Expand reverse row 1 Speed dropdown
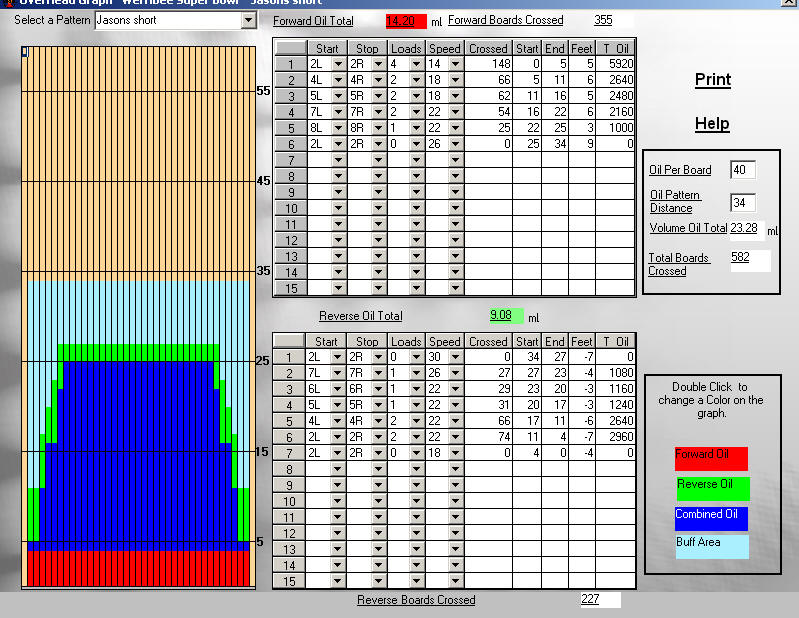 (456, 357)
